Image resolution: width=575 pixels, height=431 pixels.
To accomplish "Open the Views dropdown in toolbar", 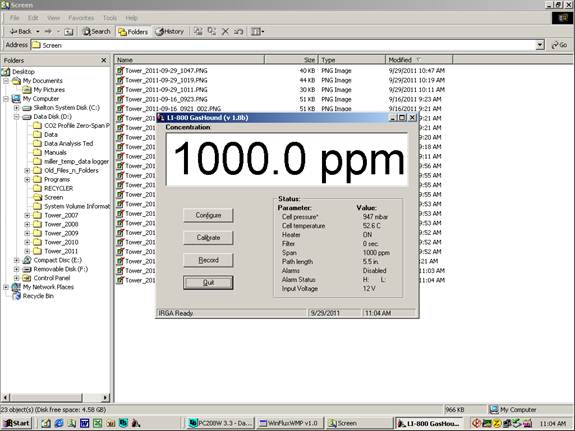I will 257,32.
